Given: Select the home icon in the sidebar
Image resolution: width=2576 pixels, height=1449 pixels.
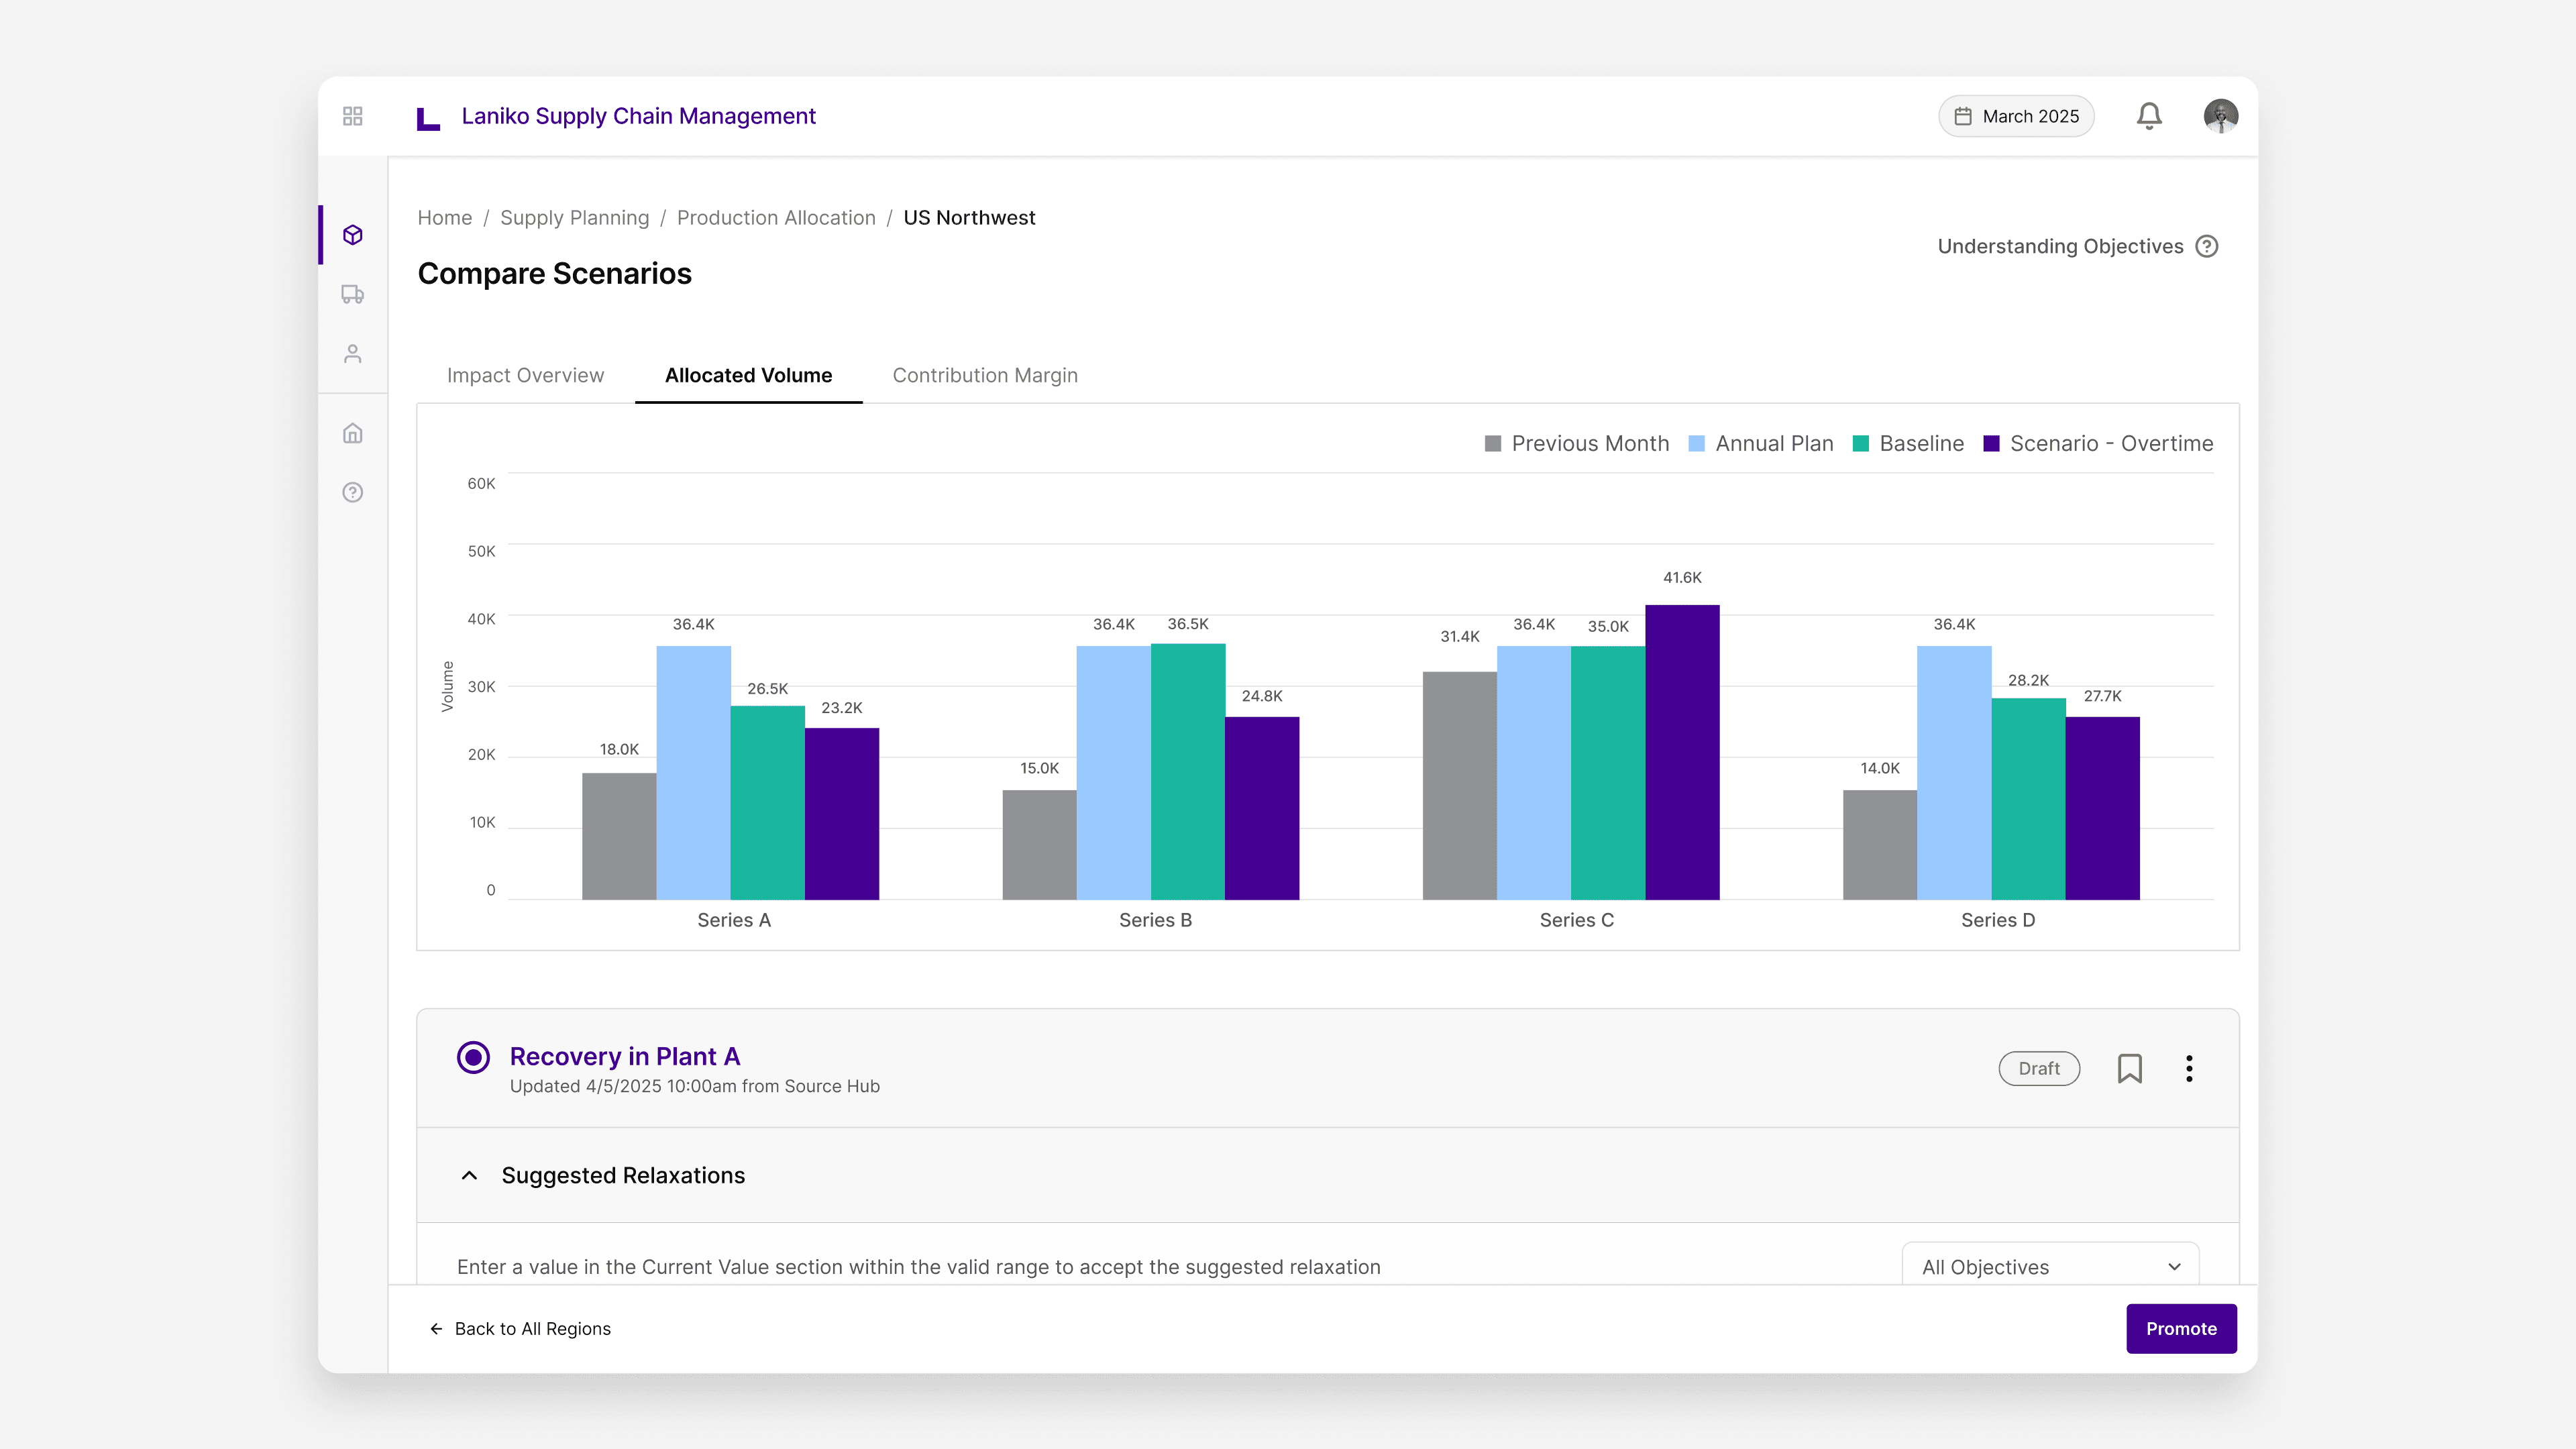Looking at the screenshot, I should click(x=352, y=433).
